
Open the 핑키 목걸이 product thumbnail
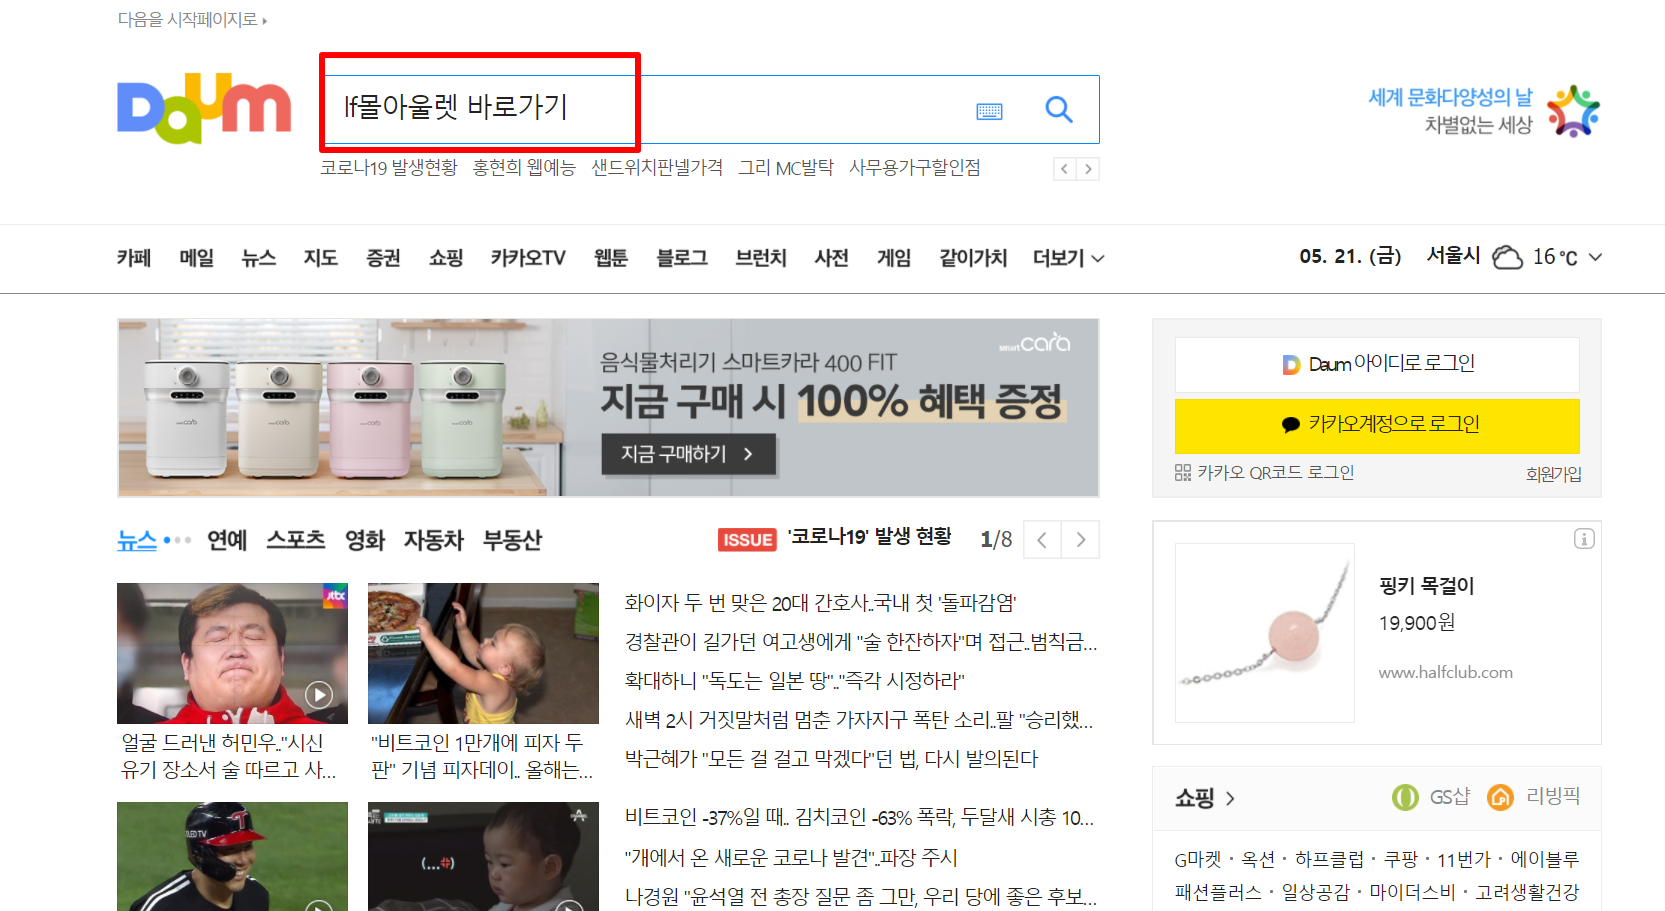coord(1264,633)
